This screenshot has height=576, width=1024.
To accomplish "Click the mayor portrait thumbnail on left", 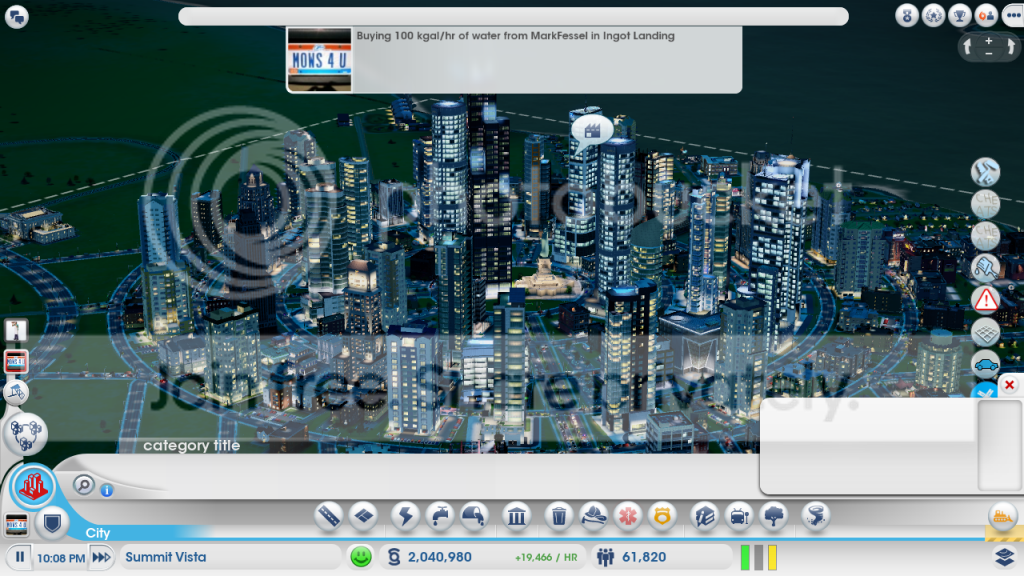I will point(16,330).
